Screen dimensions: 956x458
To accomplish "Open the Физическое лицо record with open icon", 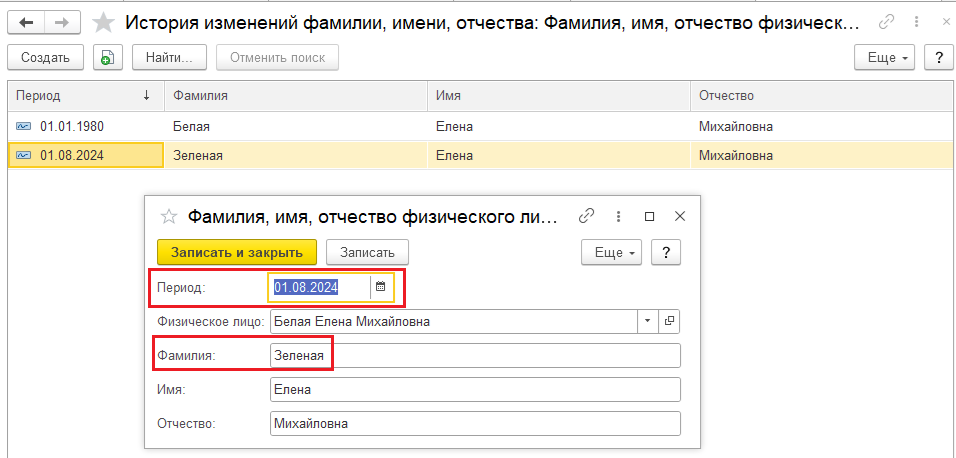I will [x=669, y=321].
